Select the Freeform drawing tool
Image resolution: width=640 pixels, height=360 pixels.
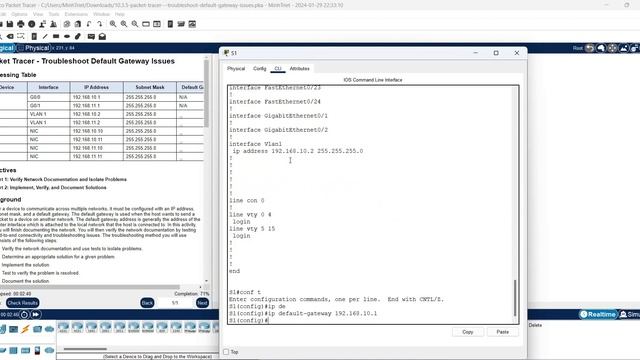click(78, 37)
